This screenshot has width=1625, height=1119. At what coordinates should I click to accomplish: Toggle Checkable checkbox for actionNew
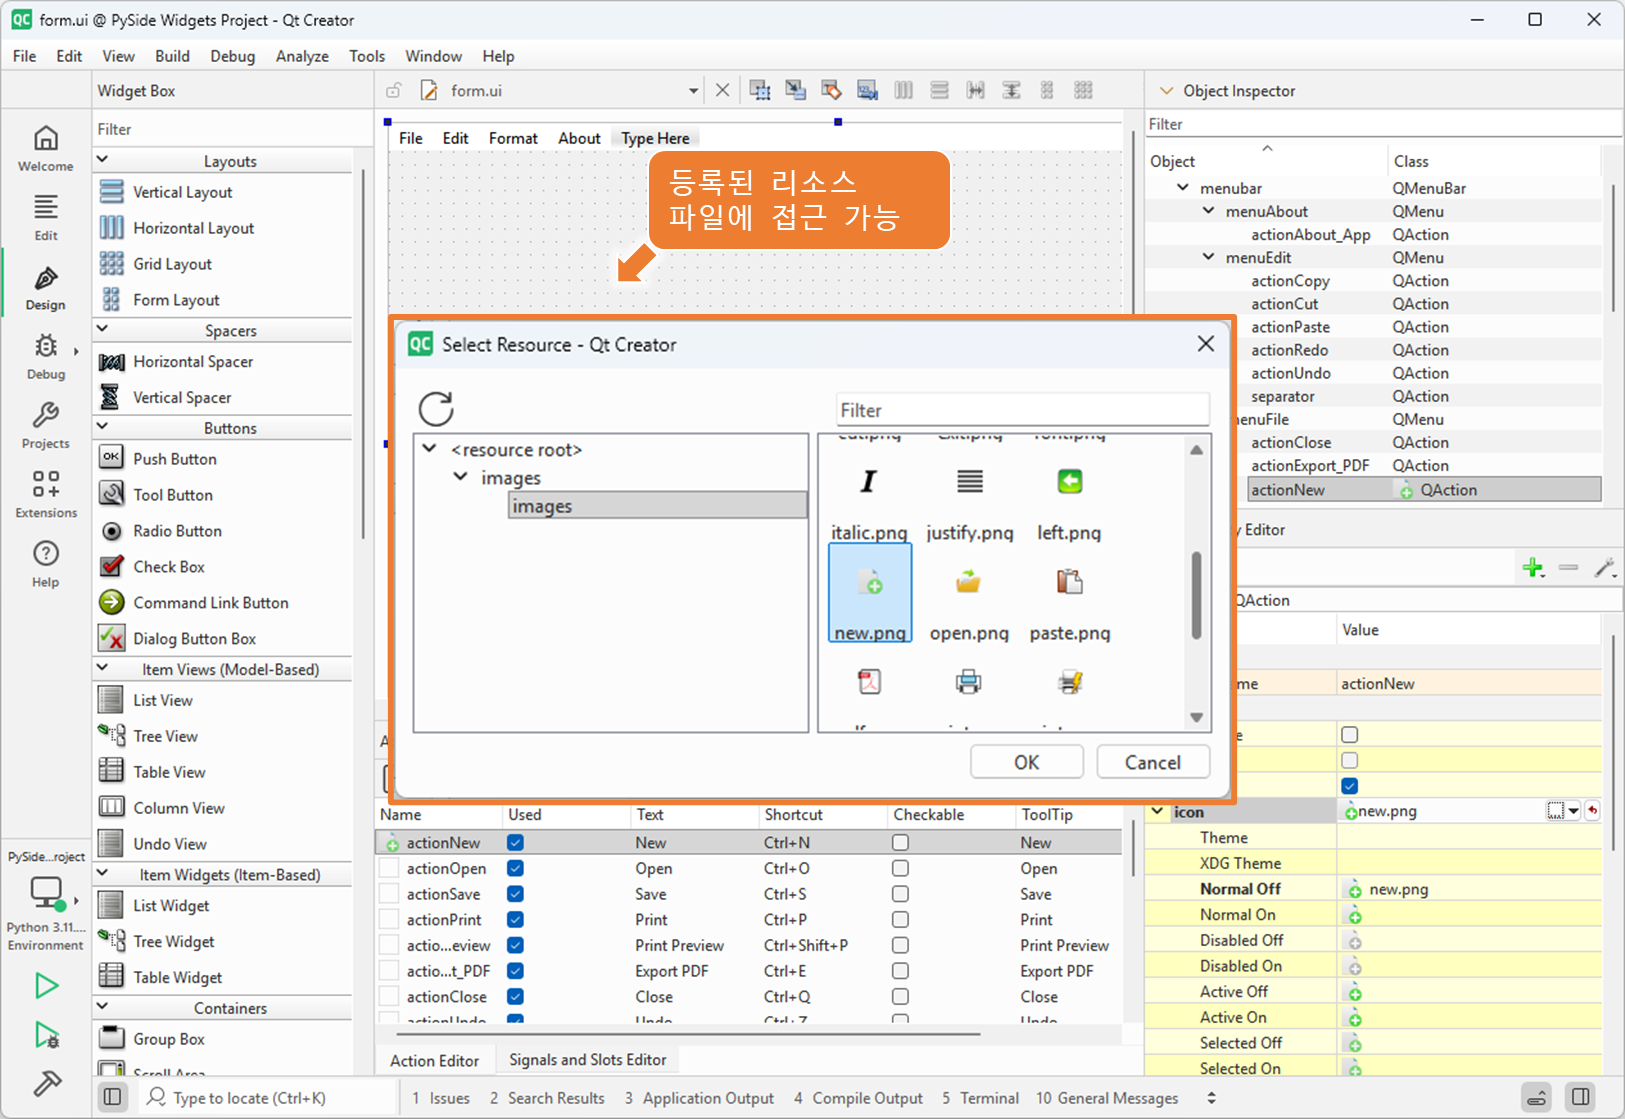click(900, 843)
